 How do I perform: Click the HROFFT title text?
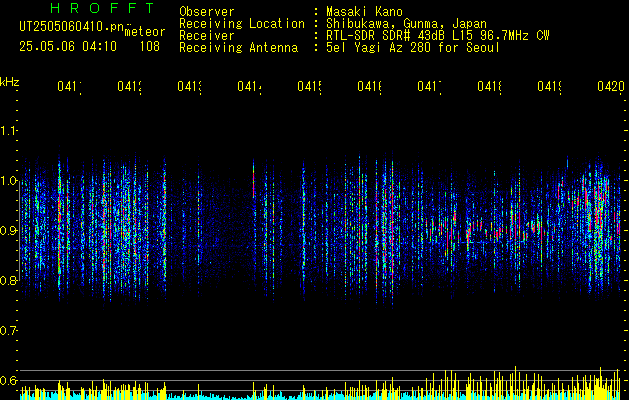pos(103,8)
